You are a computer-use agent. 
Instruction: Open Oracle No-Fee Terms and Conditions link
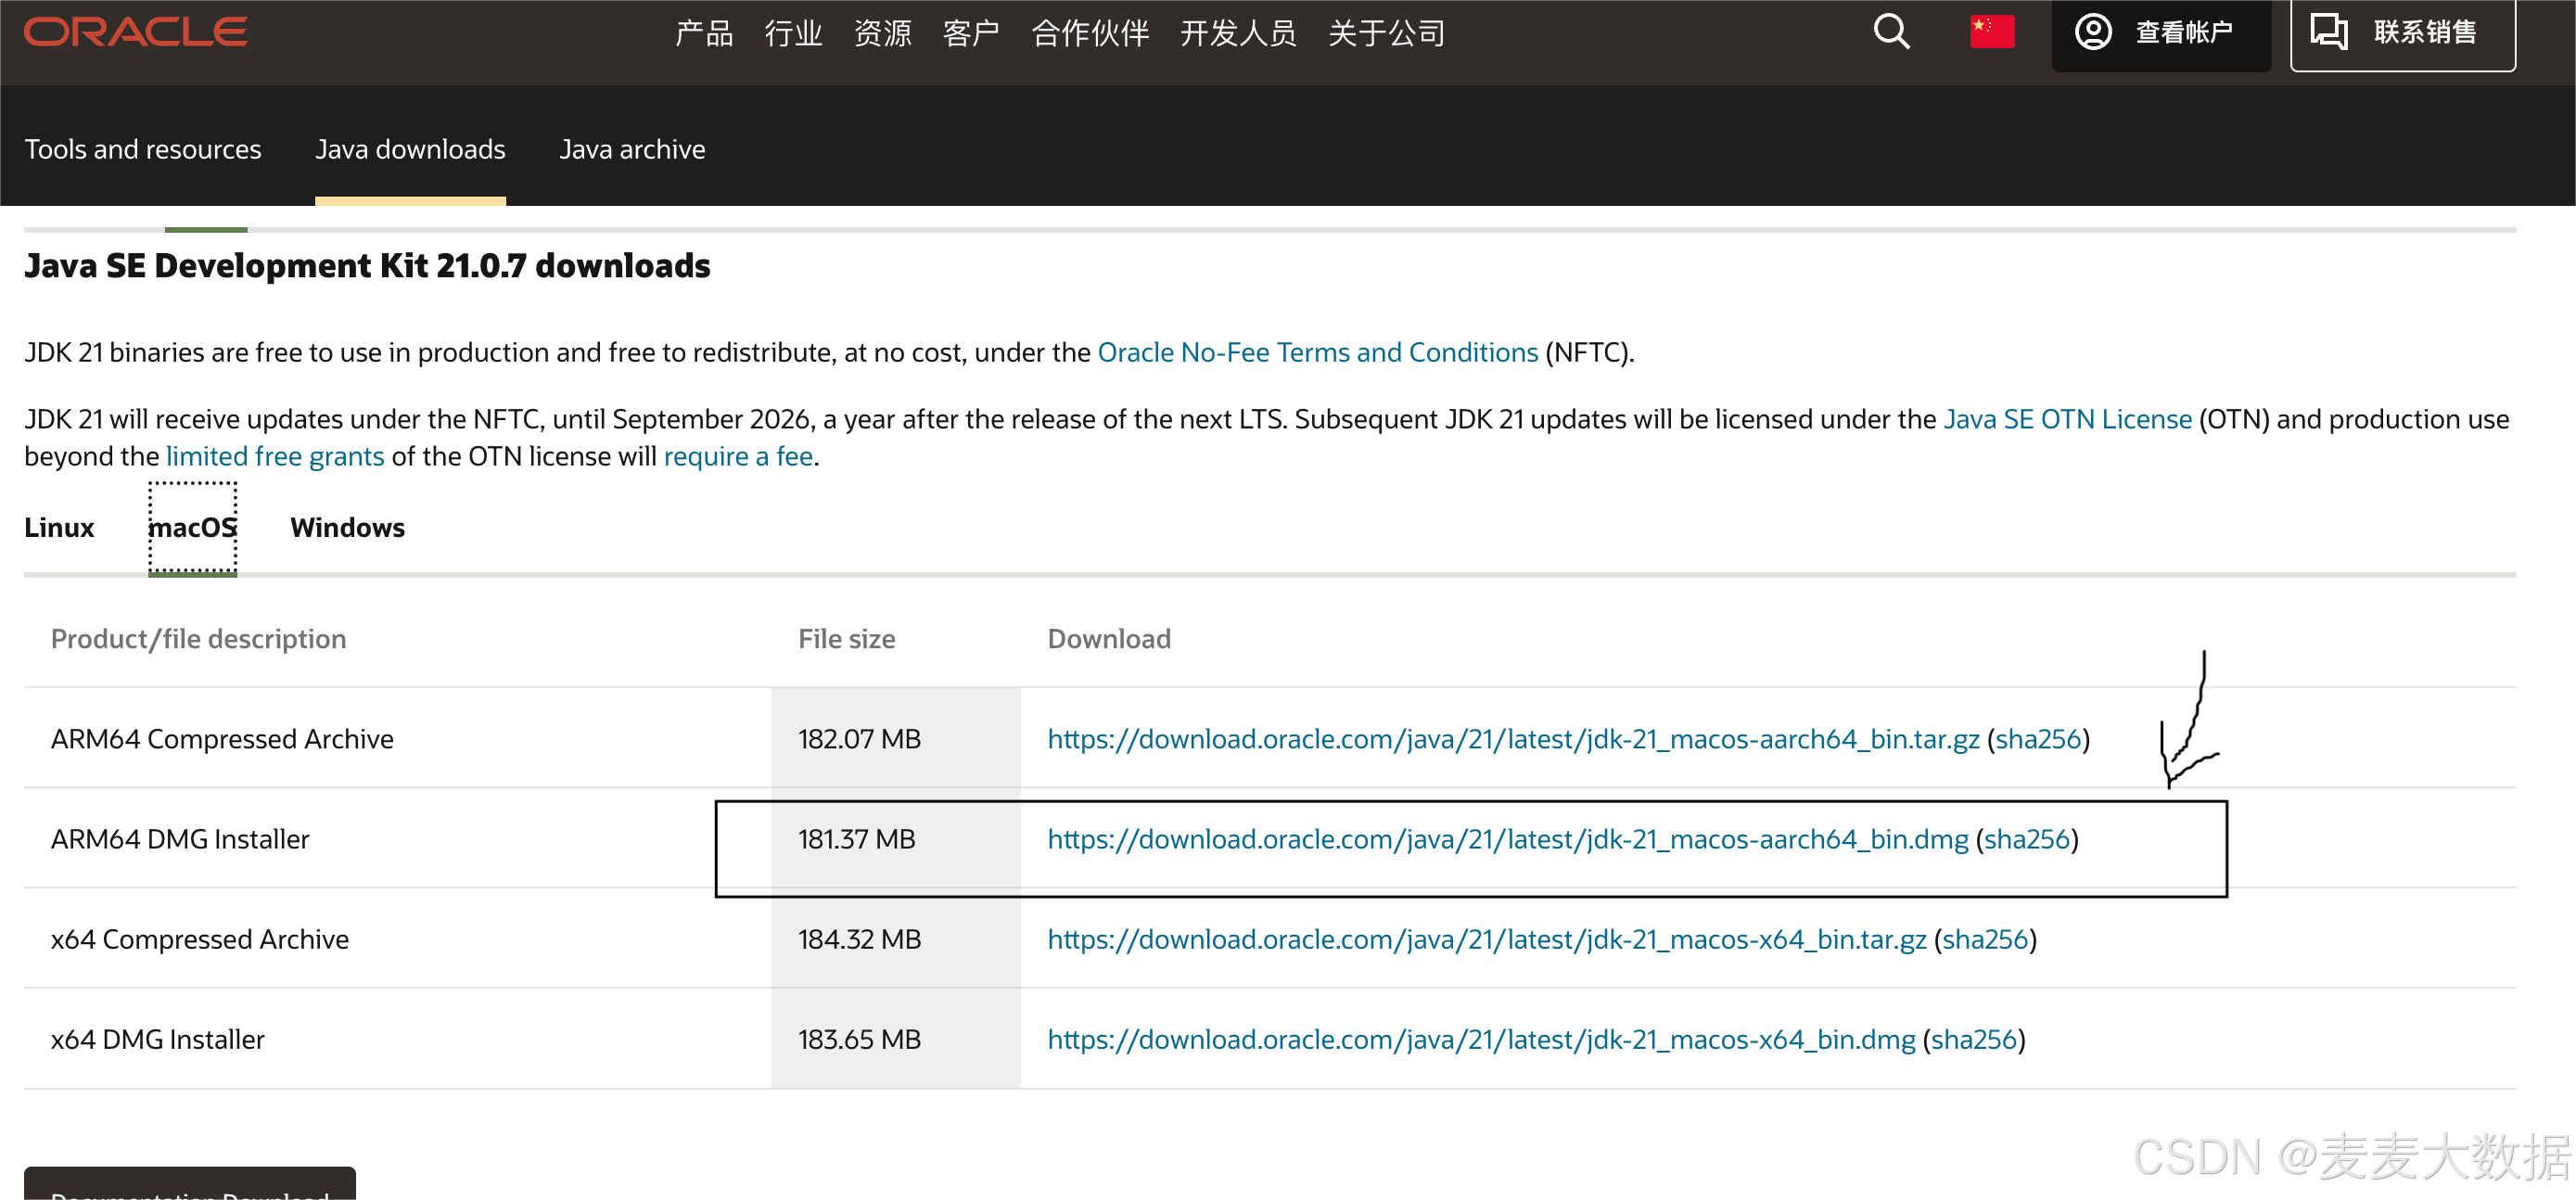pyautogui.click(x=1317, y=352)
